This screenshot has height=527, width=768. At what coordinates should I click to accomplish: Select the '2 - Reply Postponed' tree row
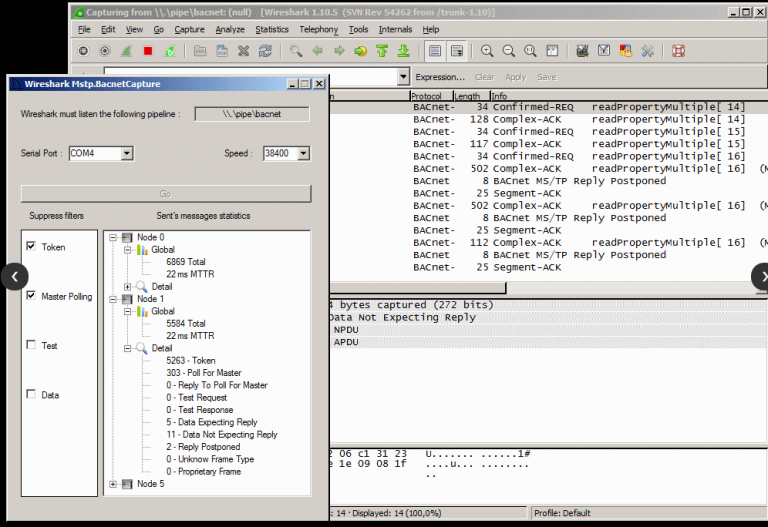click(x=203, y=447)
